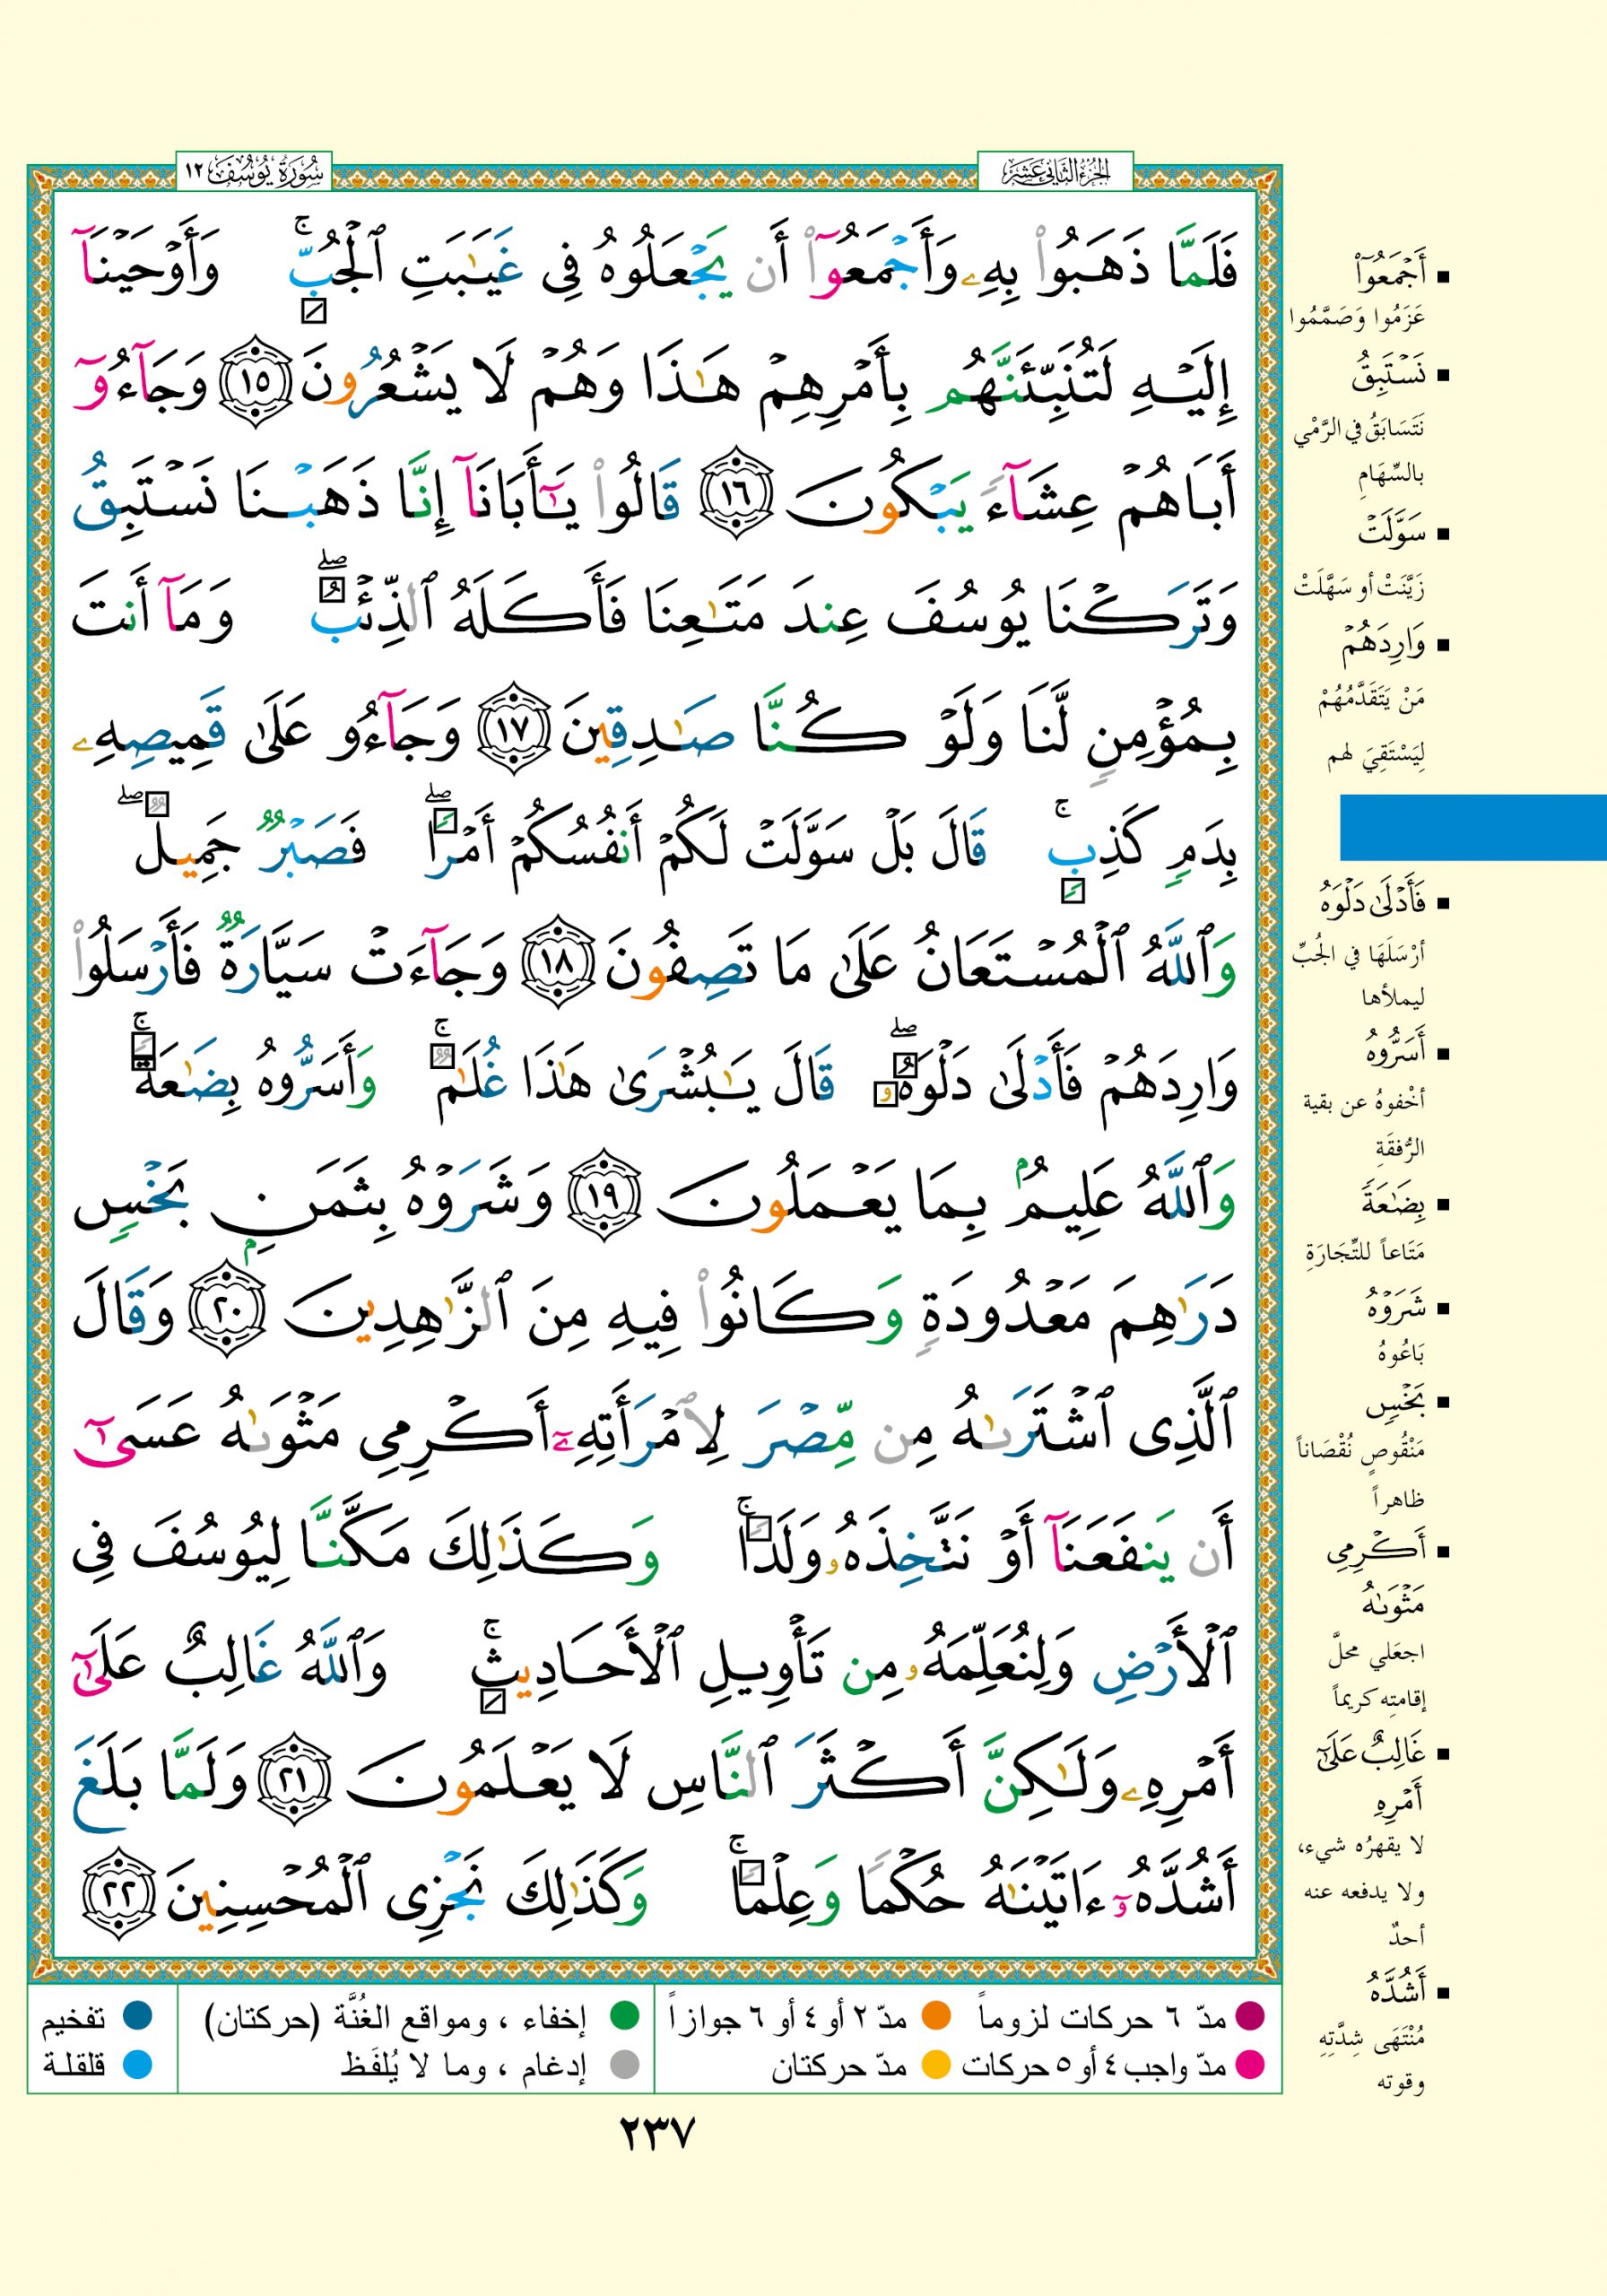Image resolution: width=1607 pixels, height=2296 pixels.
Task: Click the blue rectangle tab in margin
Action: [1472, 827]
